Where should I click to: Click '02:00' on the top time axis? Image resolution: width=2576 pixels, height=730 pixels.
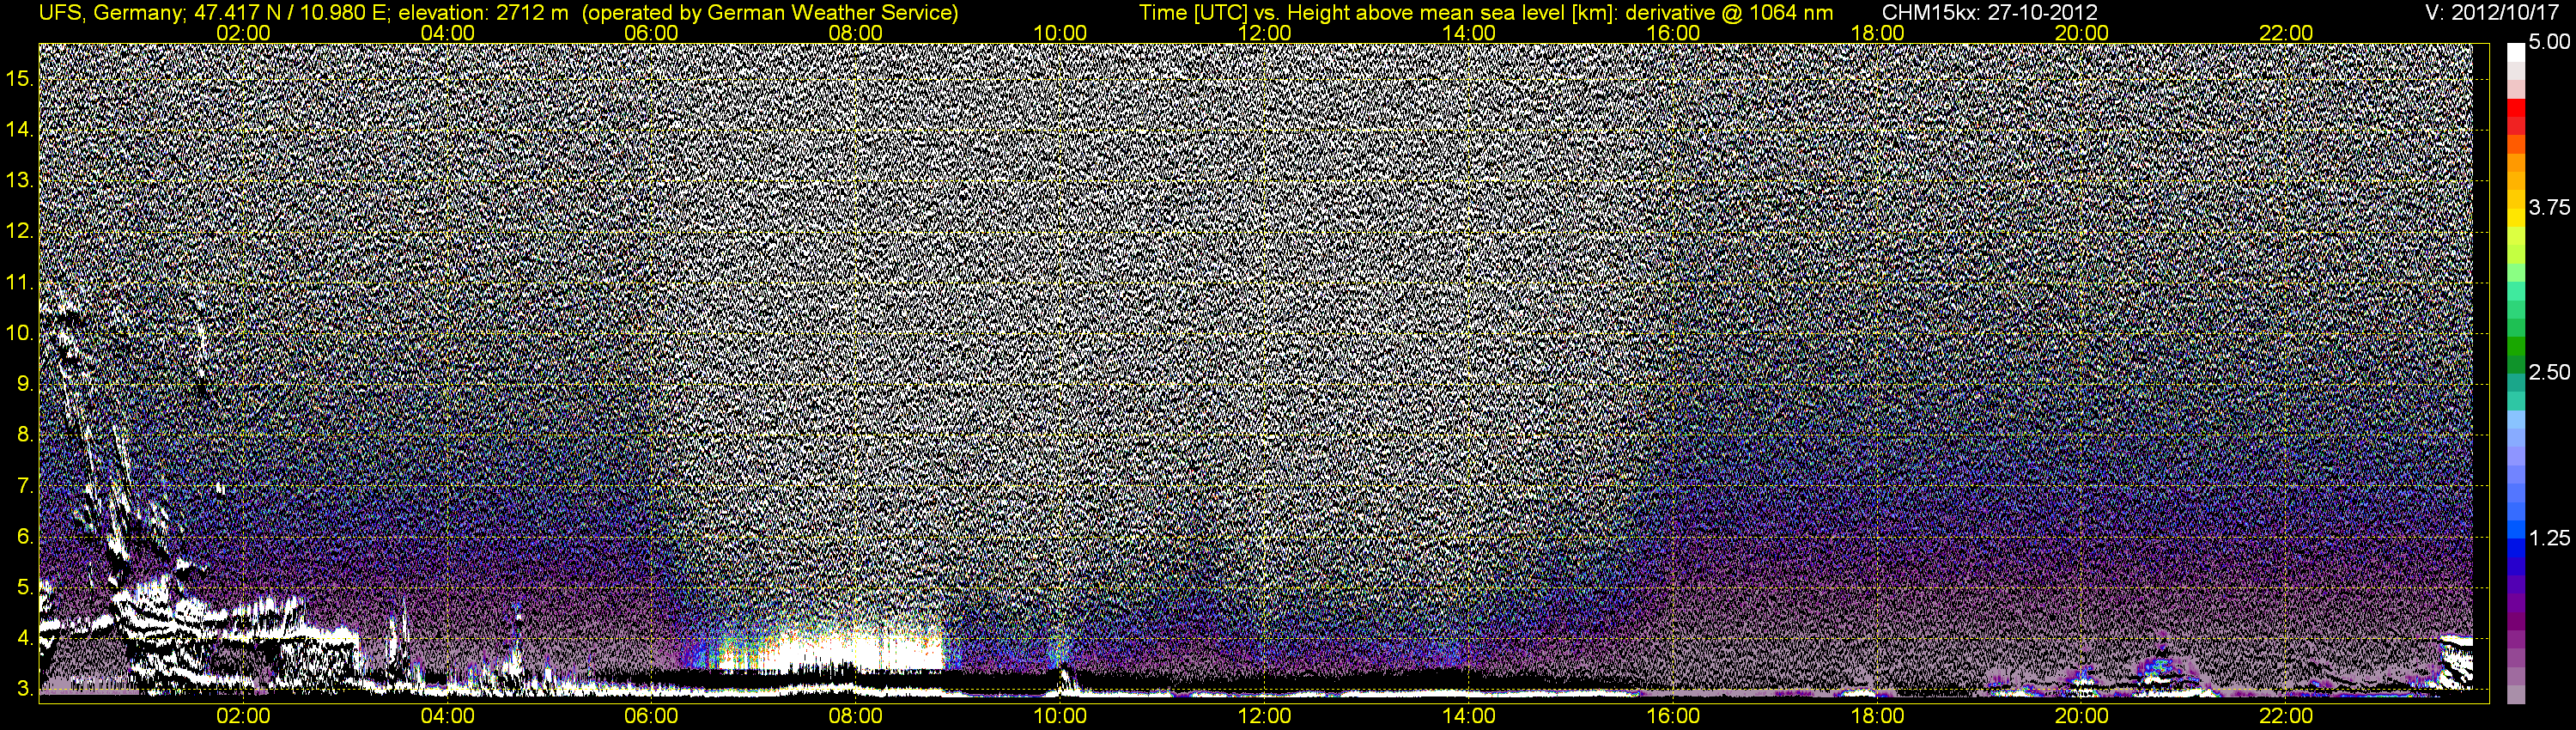click(243, 33)
